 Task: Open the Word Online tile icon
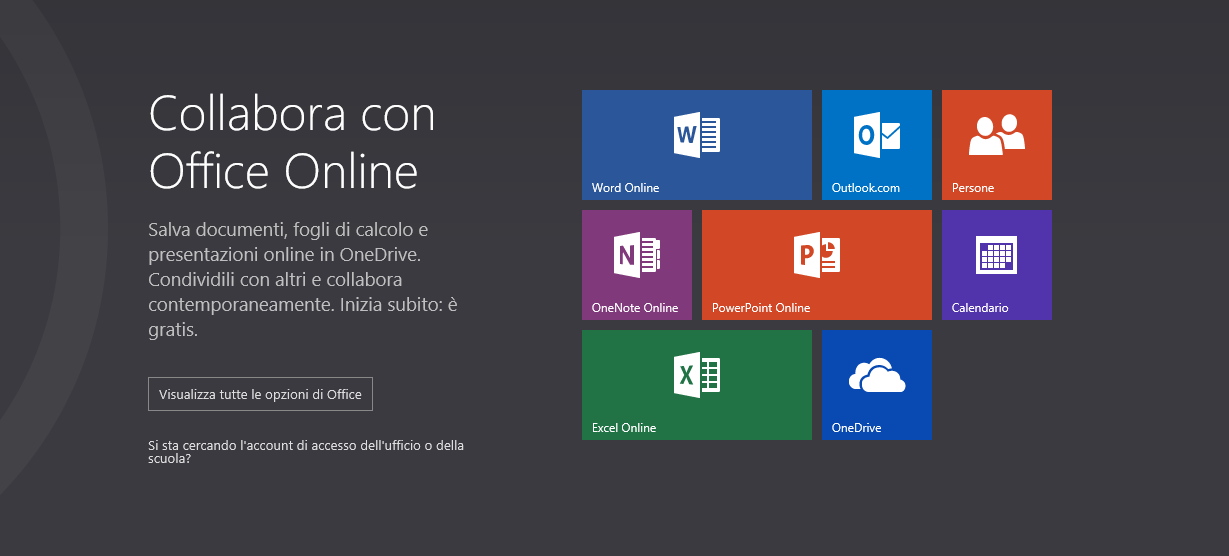pos(697,135)
